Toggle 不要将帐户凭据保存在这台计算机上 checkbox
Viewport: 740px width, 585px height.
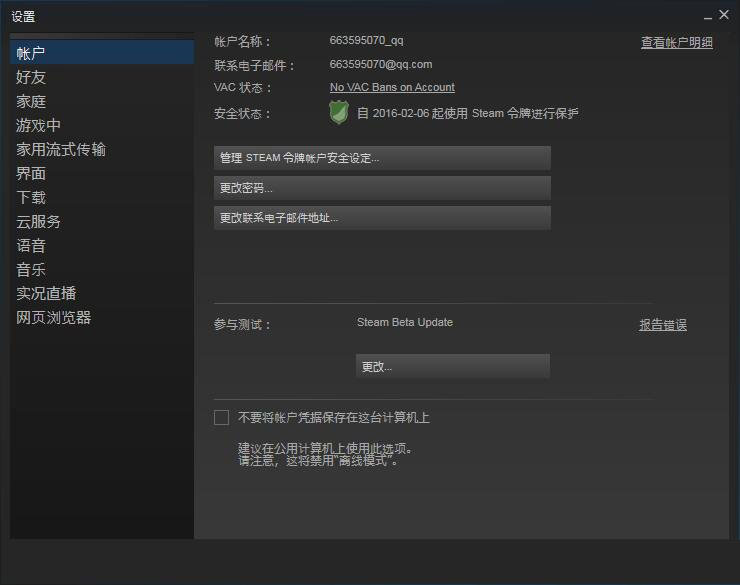(221, 418)
